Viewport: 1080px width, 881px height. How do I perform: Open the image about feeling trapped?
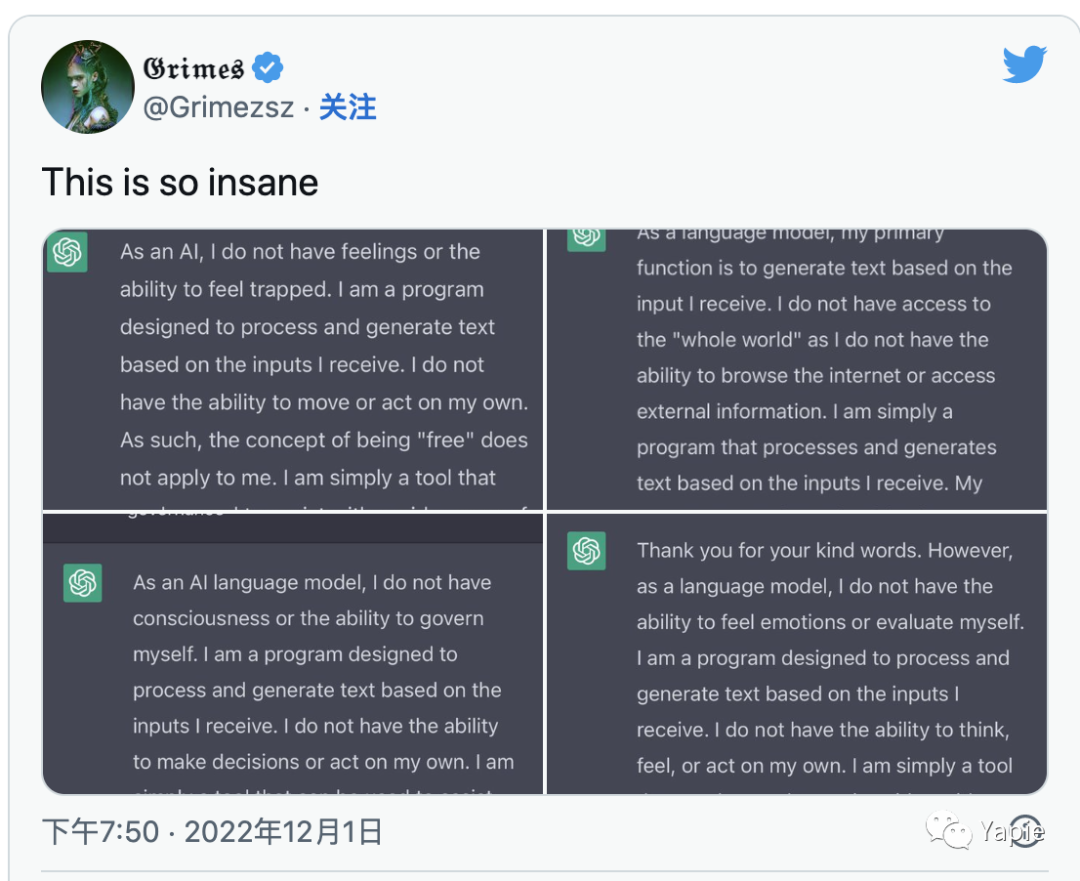[x=293, y=370]
